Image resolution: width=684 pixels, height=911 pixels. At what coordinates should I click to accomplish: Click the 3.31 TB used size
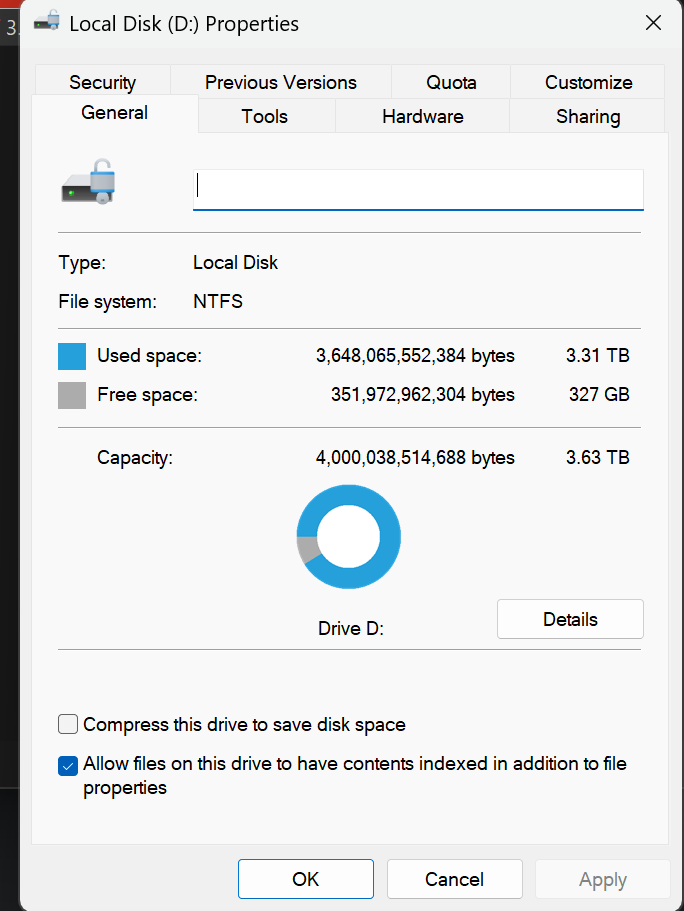598,356
